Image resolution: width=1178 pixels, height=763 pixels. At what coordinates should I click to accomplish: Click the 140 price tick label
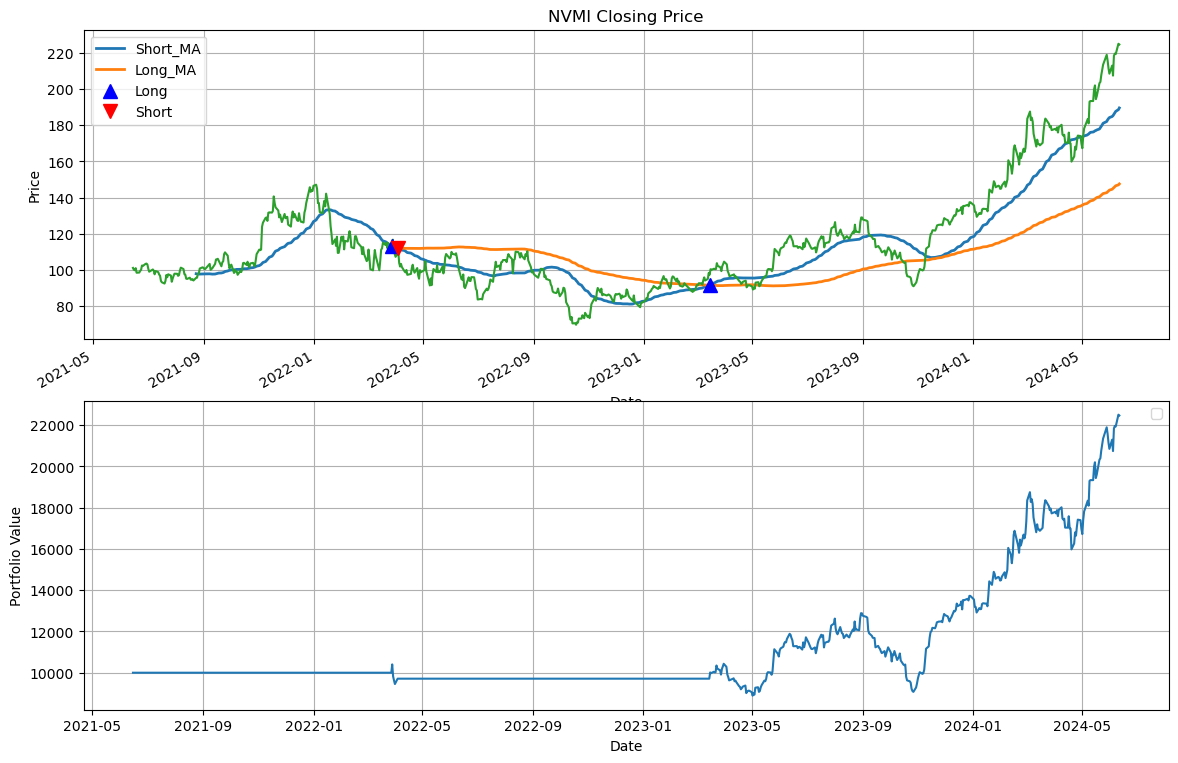59,199
